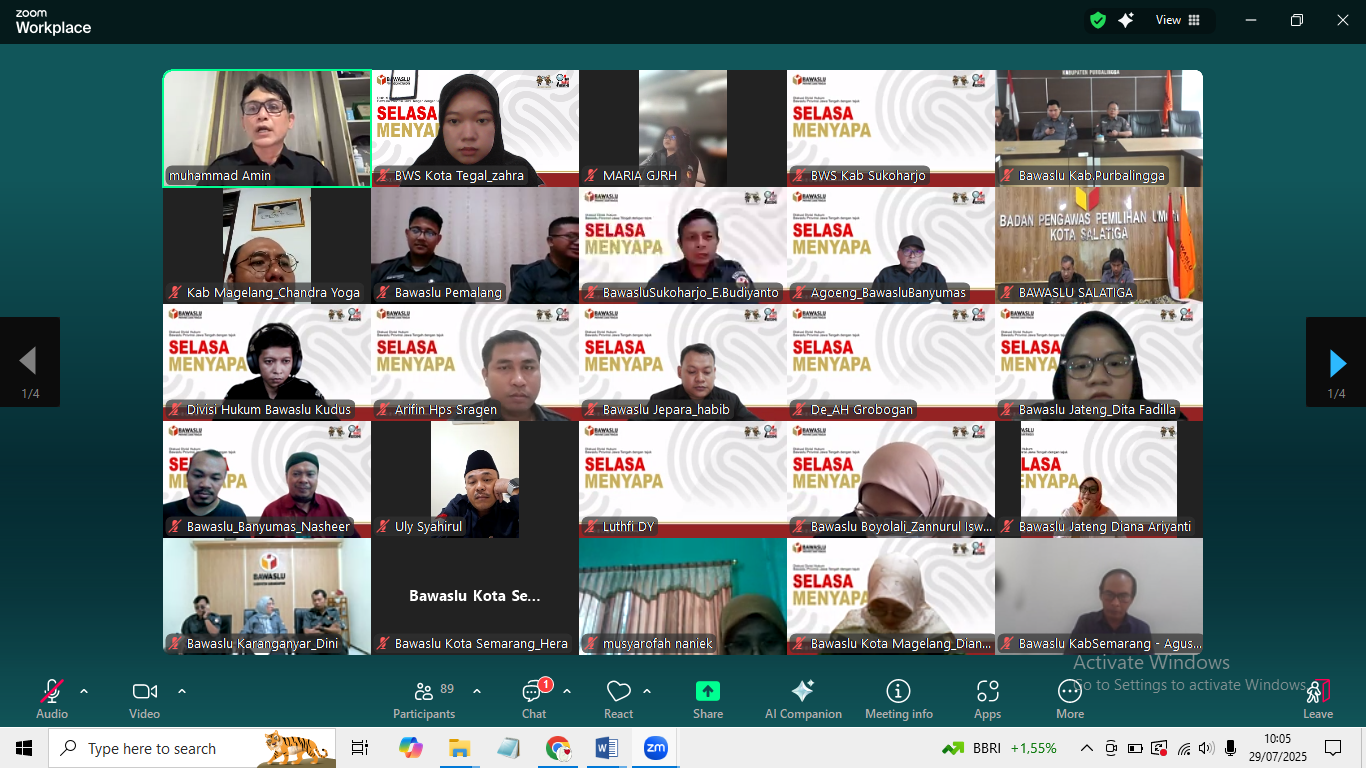Open the AI Companion panel
This screenshot has width=1366, height=768.
803,697
